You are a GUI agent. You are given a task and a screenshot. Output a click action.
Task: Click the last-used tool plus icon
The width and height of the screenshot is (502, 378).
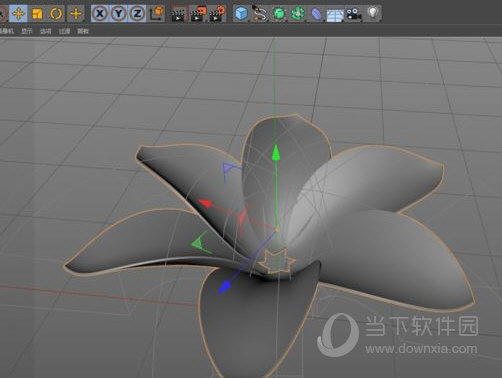point(76,14)
